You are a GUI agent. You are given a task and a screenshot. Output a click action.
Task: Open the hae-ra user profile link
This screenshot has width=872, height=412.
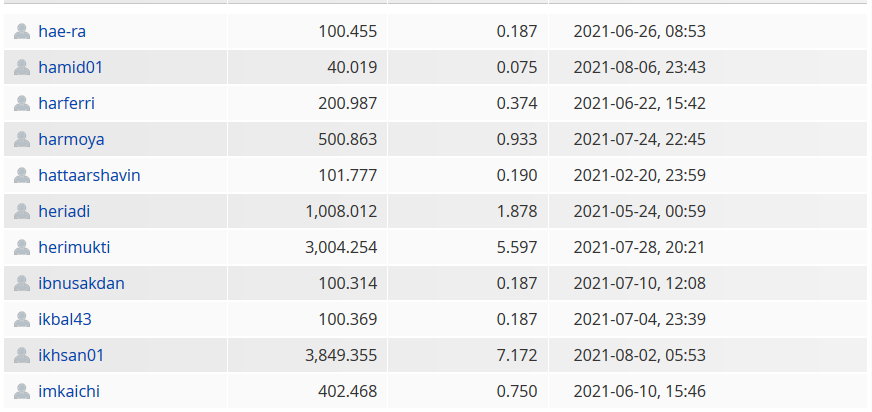(x=62, y=31)
